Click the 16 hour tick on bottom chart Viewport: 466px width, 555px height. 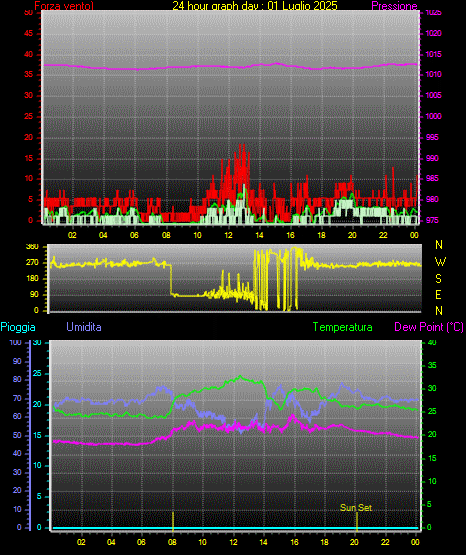[294, 542]
